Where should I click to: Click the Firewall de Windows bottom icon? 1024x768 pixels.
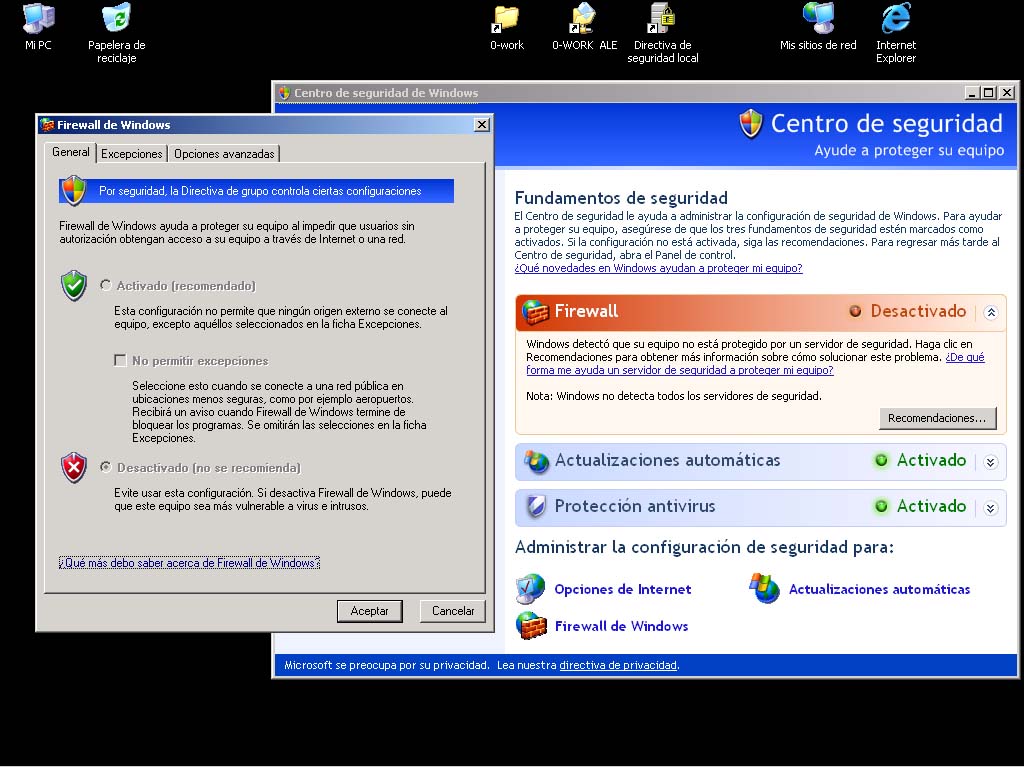531,626
